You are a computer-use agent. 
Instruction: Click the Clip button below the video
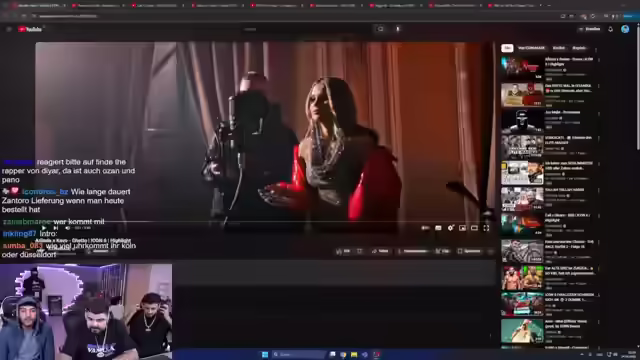(x=442, y=251)
